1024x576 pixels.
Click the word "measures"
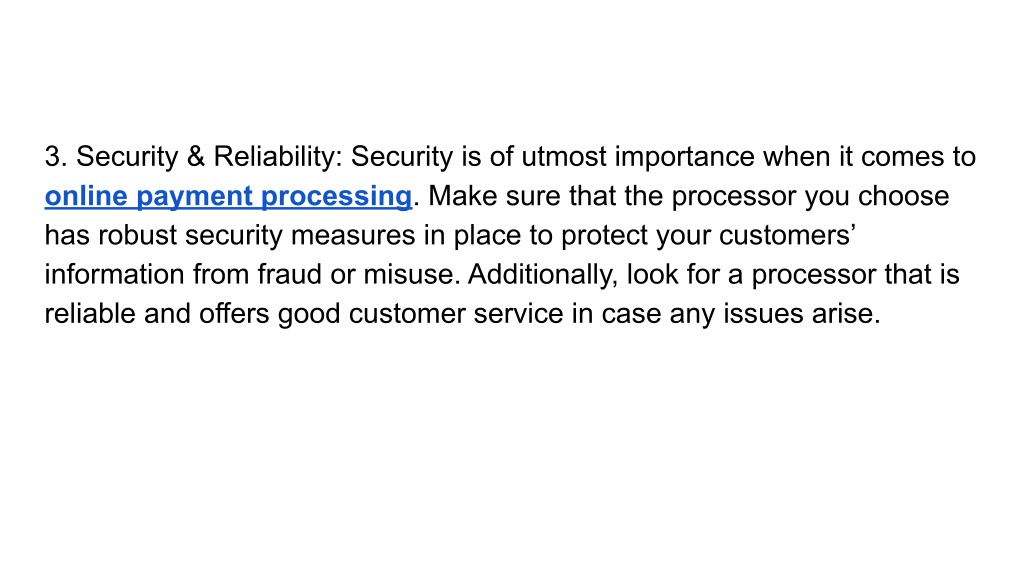tap(353, 236)
